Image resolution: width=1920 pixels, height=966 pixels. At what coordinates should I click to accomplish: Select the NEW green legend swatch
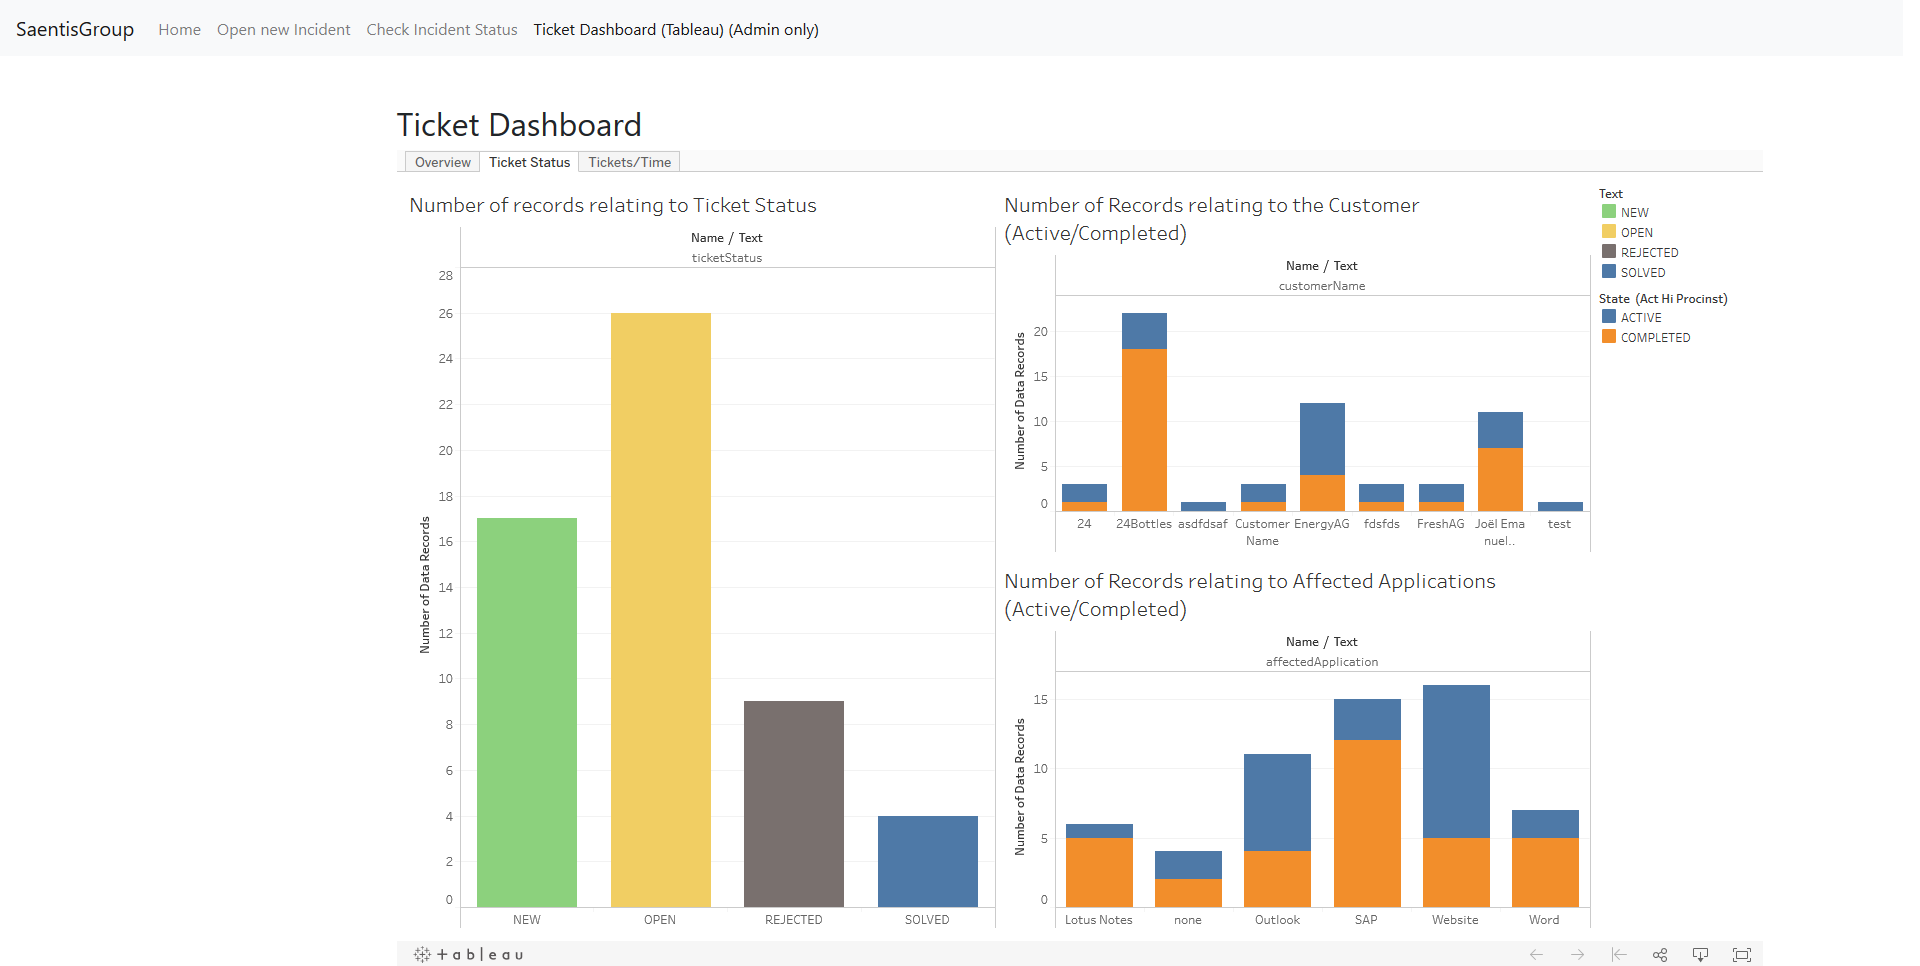[x=1609, y=212]
